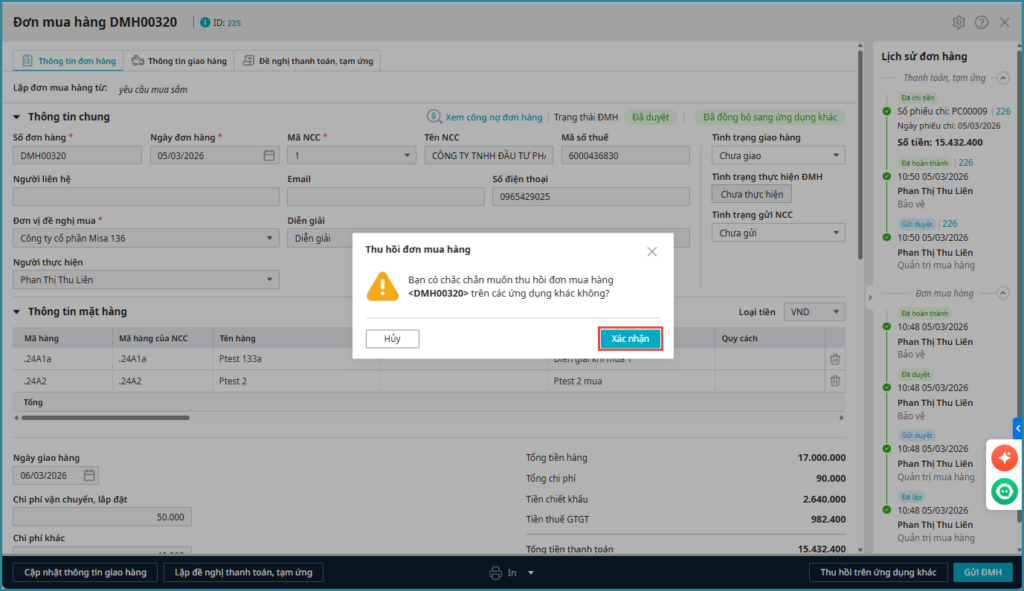The width and height of the screenshot is (1024, 591).
Task: Click the warning triangle icon in dialog
Action: tap(383, 287)
